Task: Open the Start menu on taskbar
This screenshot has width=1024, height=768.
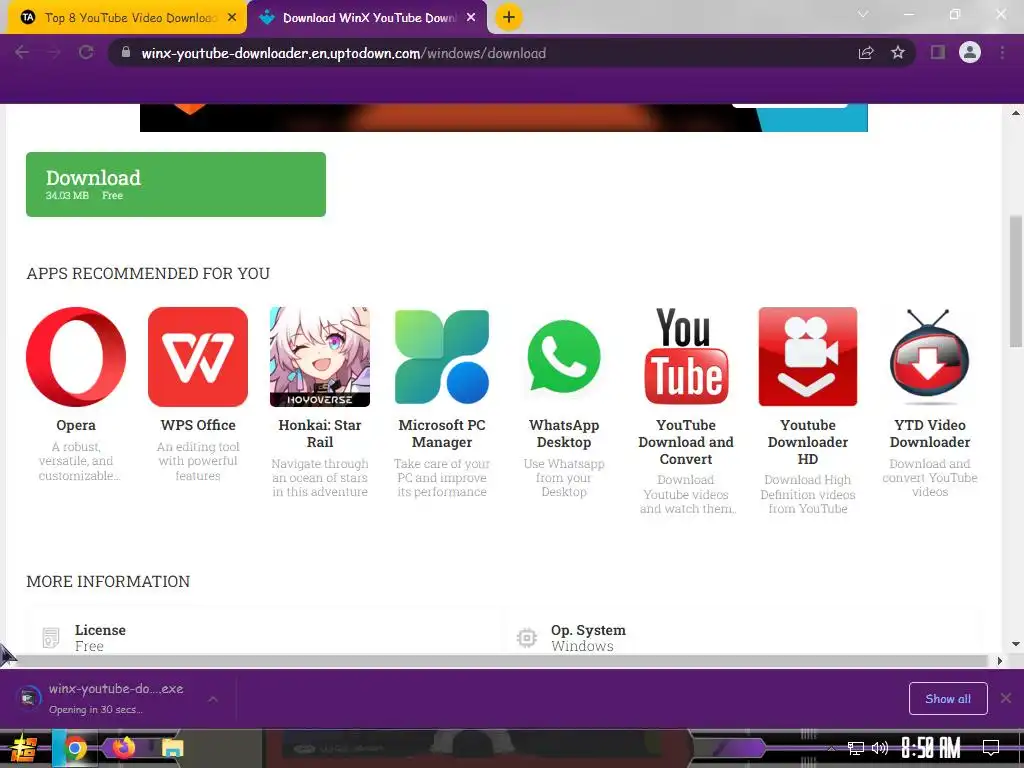Action: [23, 748]
